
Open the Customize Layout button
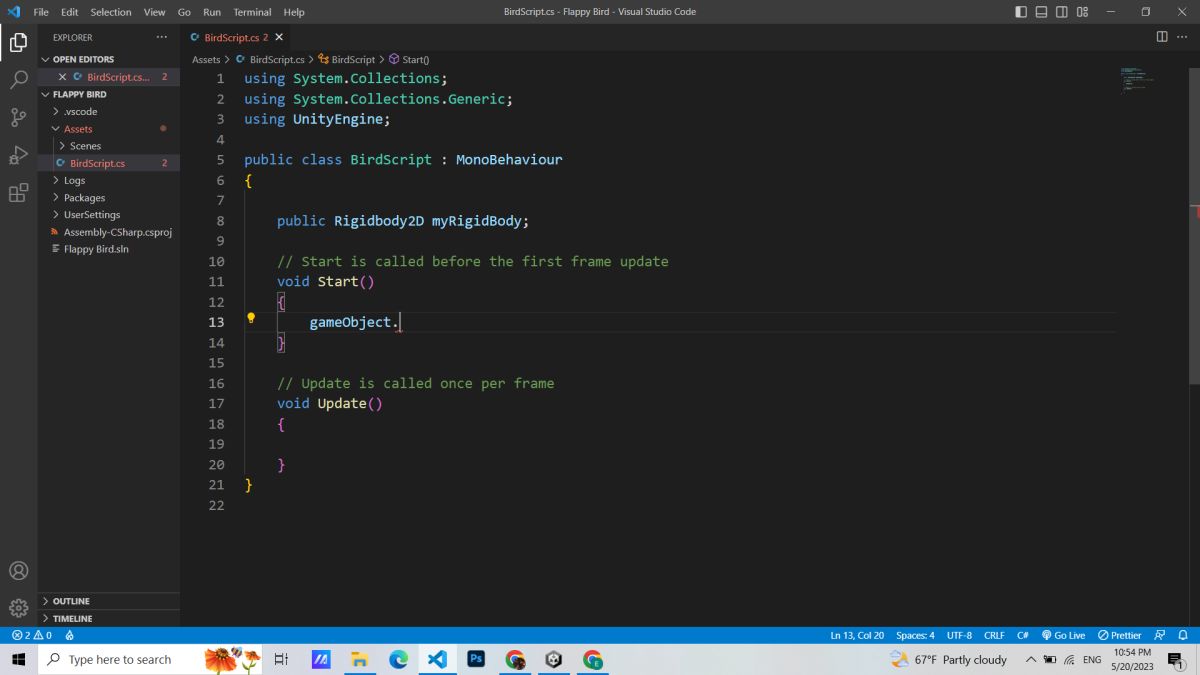[1082, 12]
